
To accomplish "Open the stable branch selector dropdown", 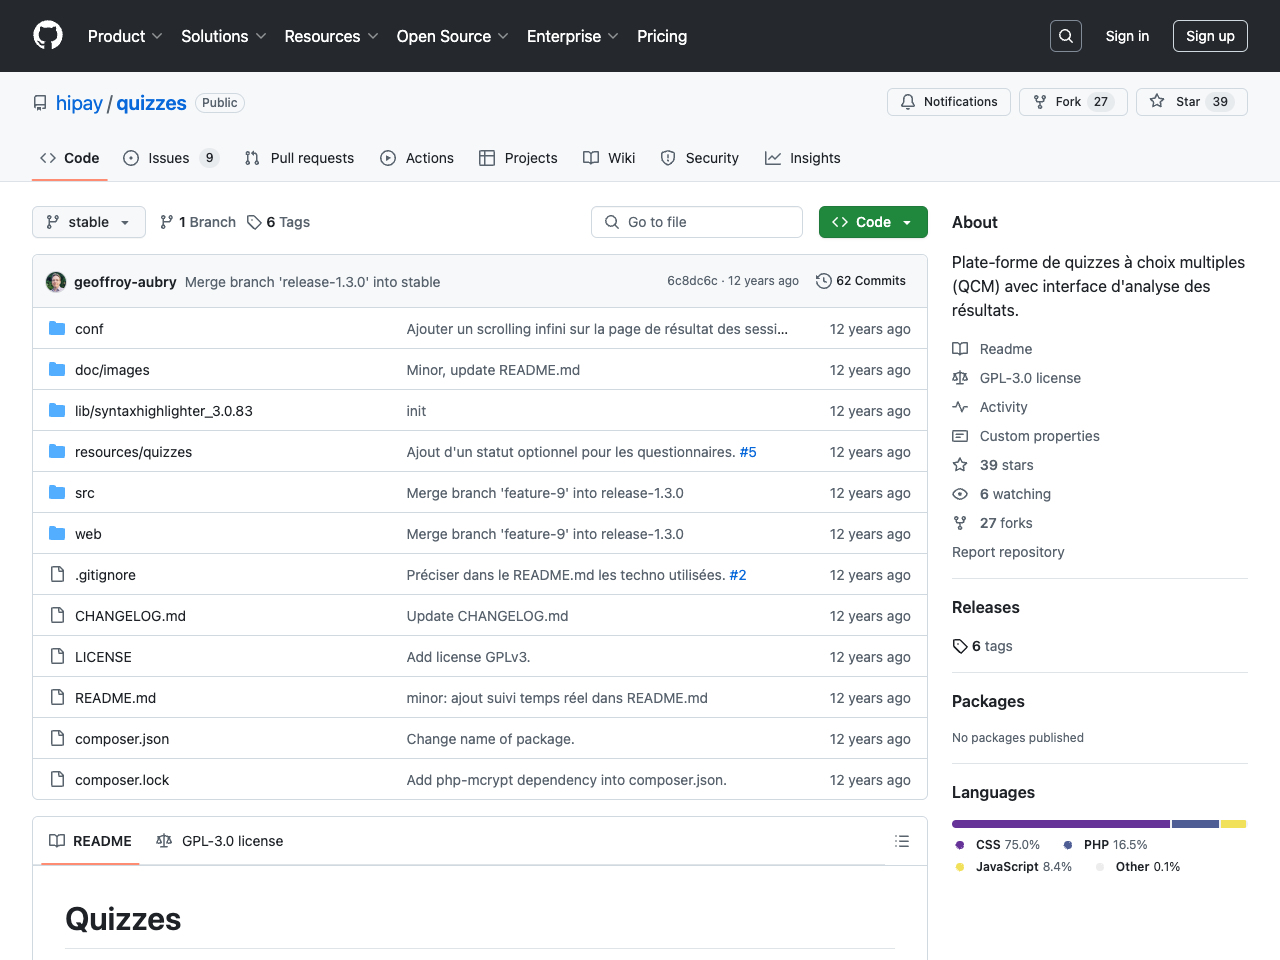I will pyautogui.click(x=89, y=222).
